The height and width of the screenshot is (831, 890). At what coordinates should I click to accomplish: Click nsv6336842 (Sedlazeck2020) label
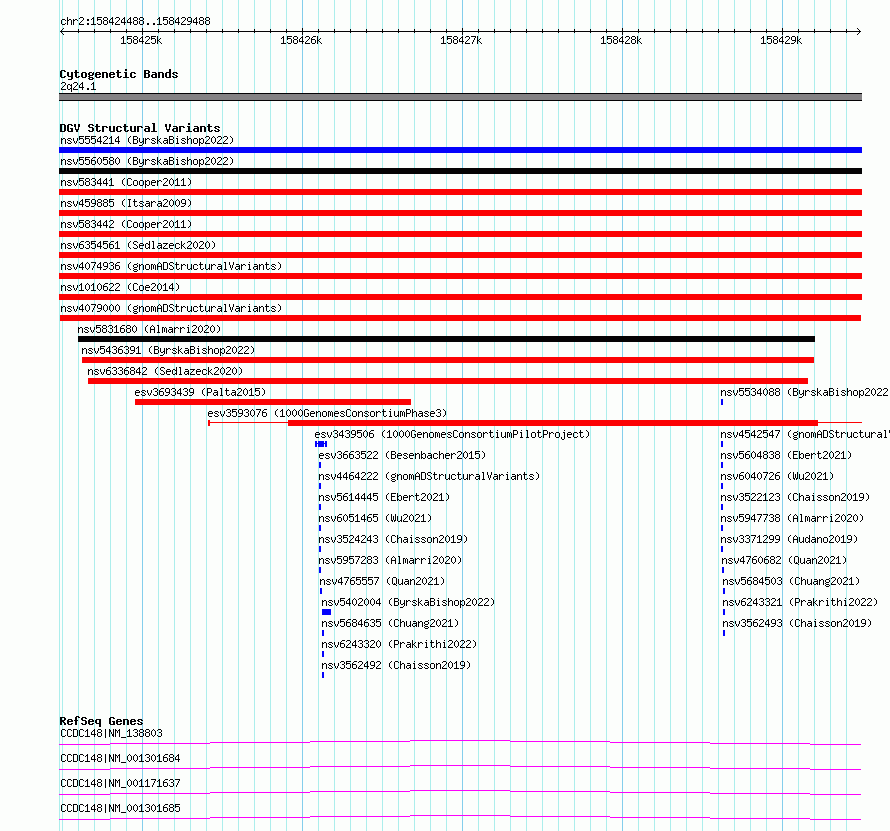[x=165, y=371]
